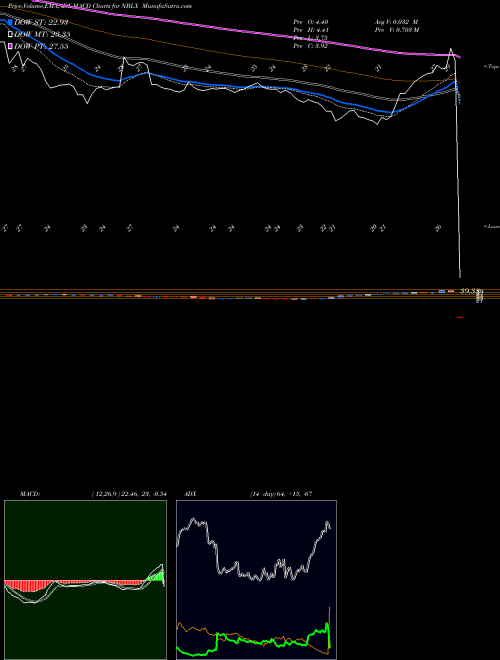This screenshot has height=660, width=500.
Task: Click the 'Avg V: 0.032 M' value
Action: [x=396, y=22]
